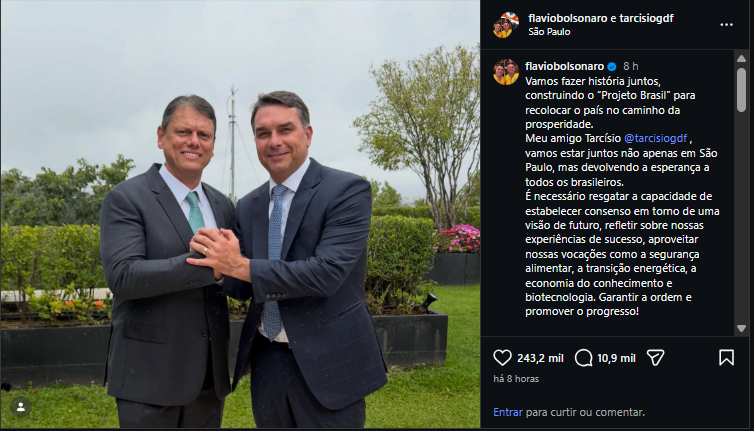
Task: Click the post photo of two men
Action: [x=240, y=215]
